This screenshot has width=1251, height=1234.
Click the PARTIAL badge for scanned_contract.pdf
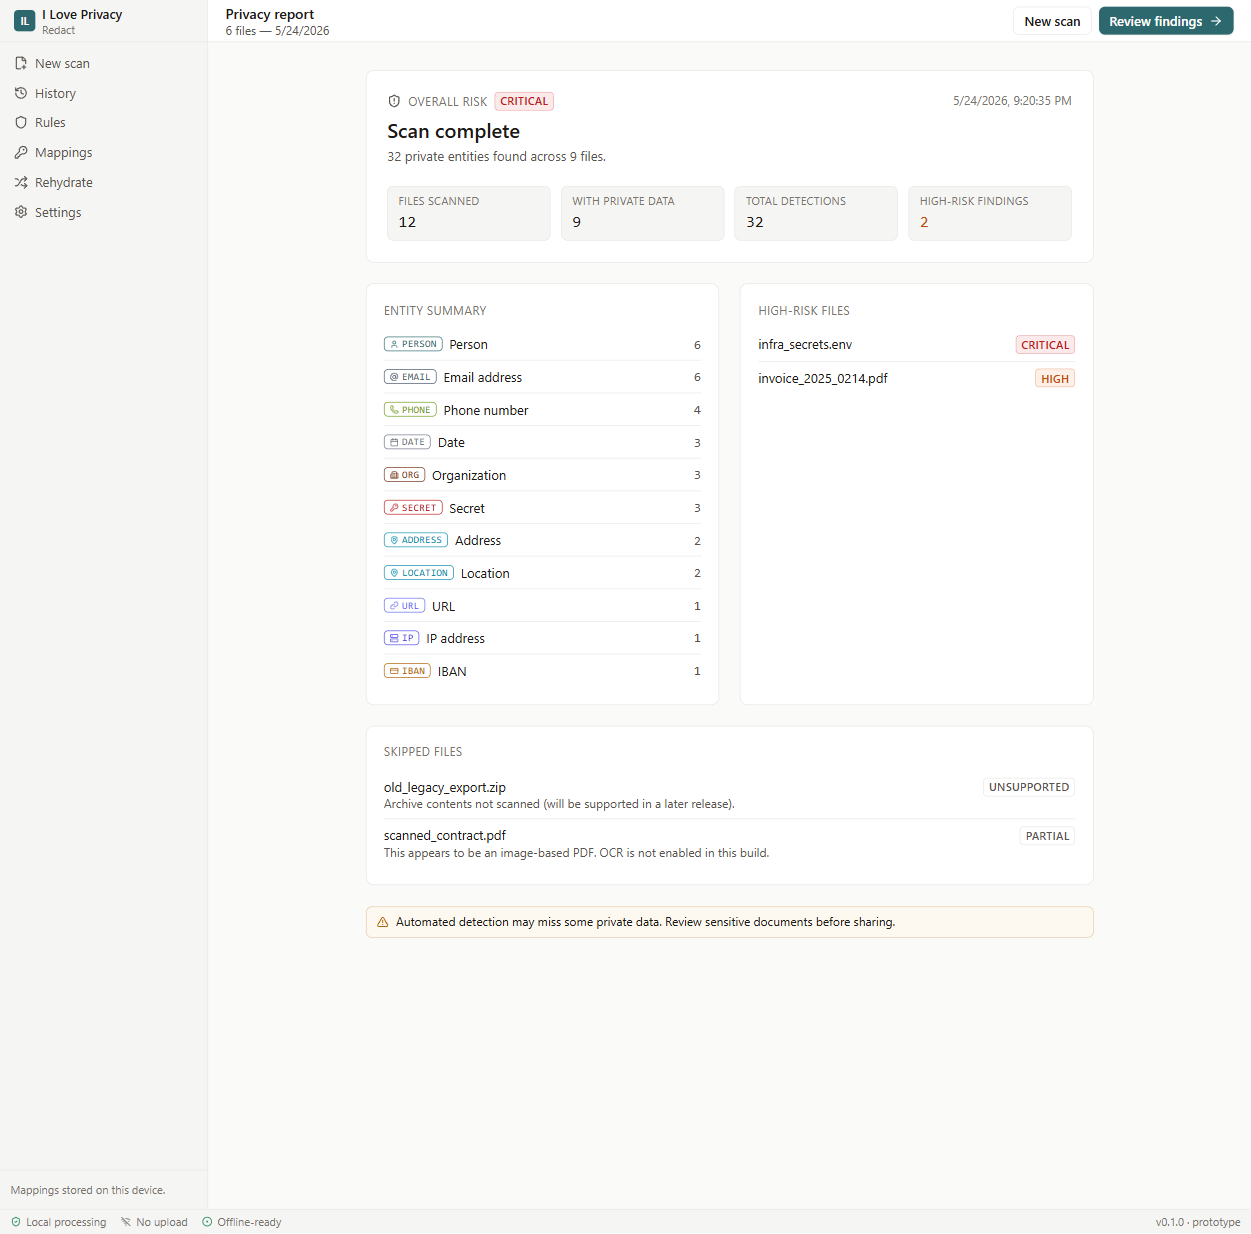[x=1047, y=836]
